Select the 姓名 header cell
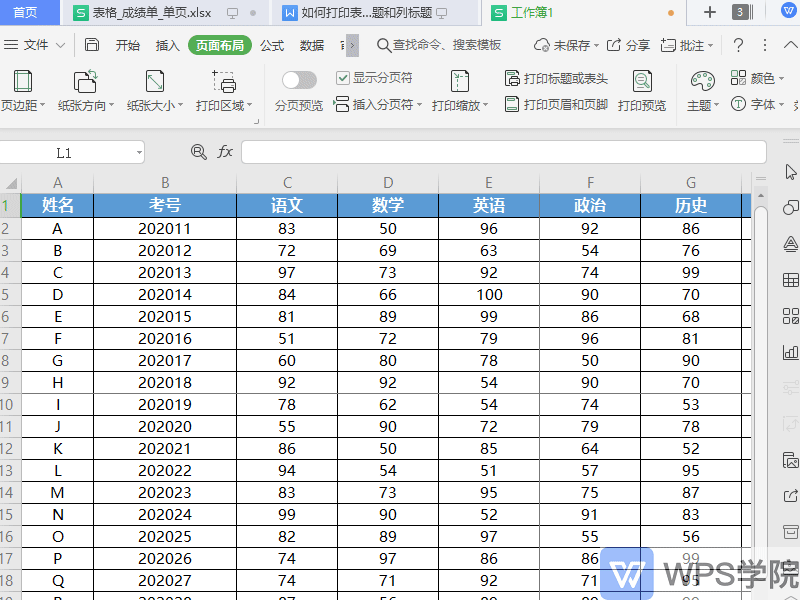This screenshot has width=800, height=600. [x=57, y=205]
